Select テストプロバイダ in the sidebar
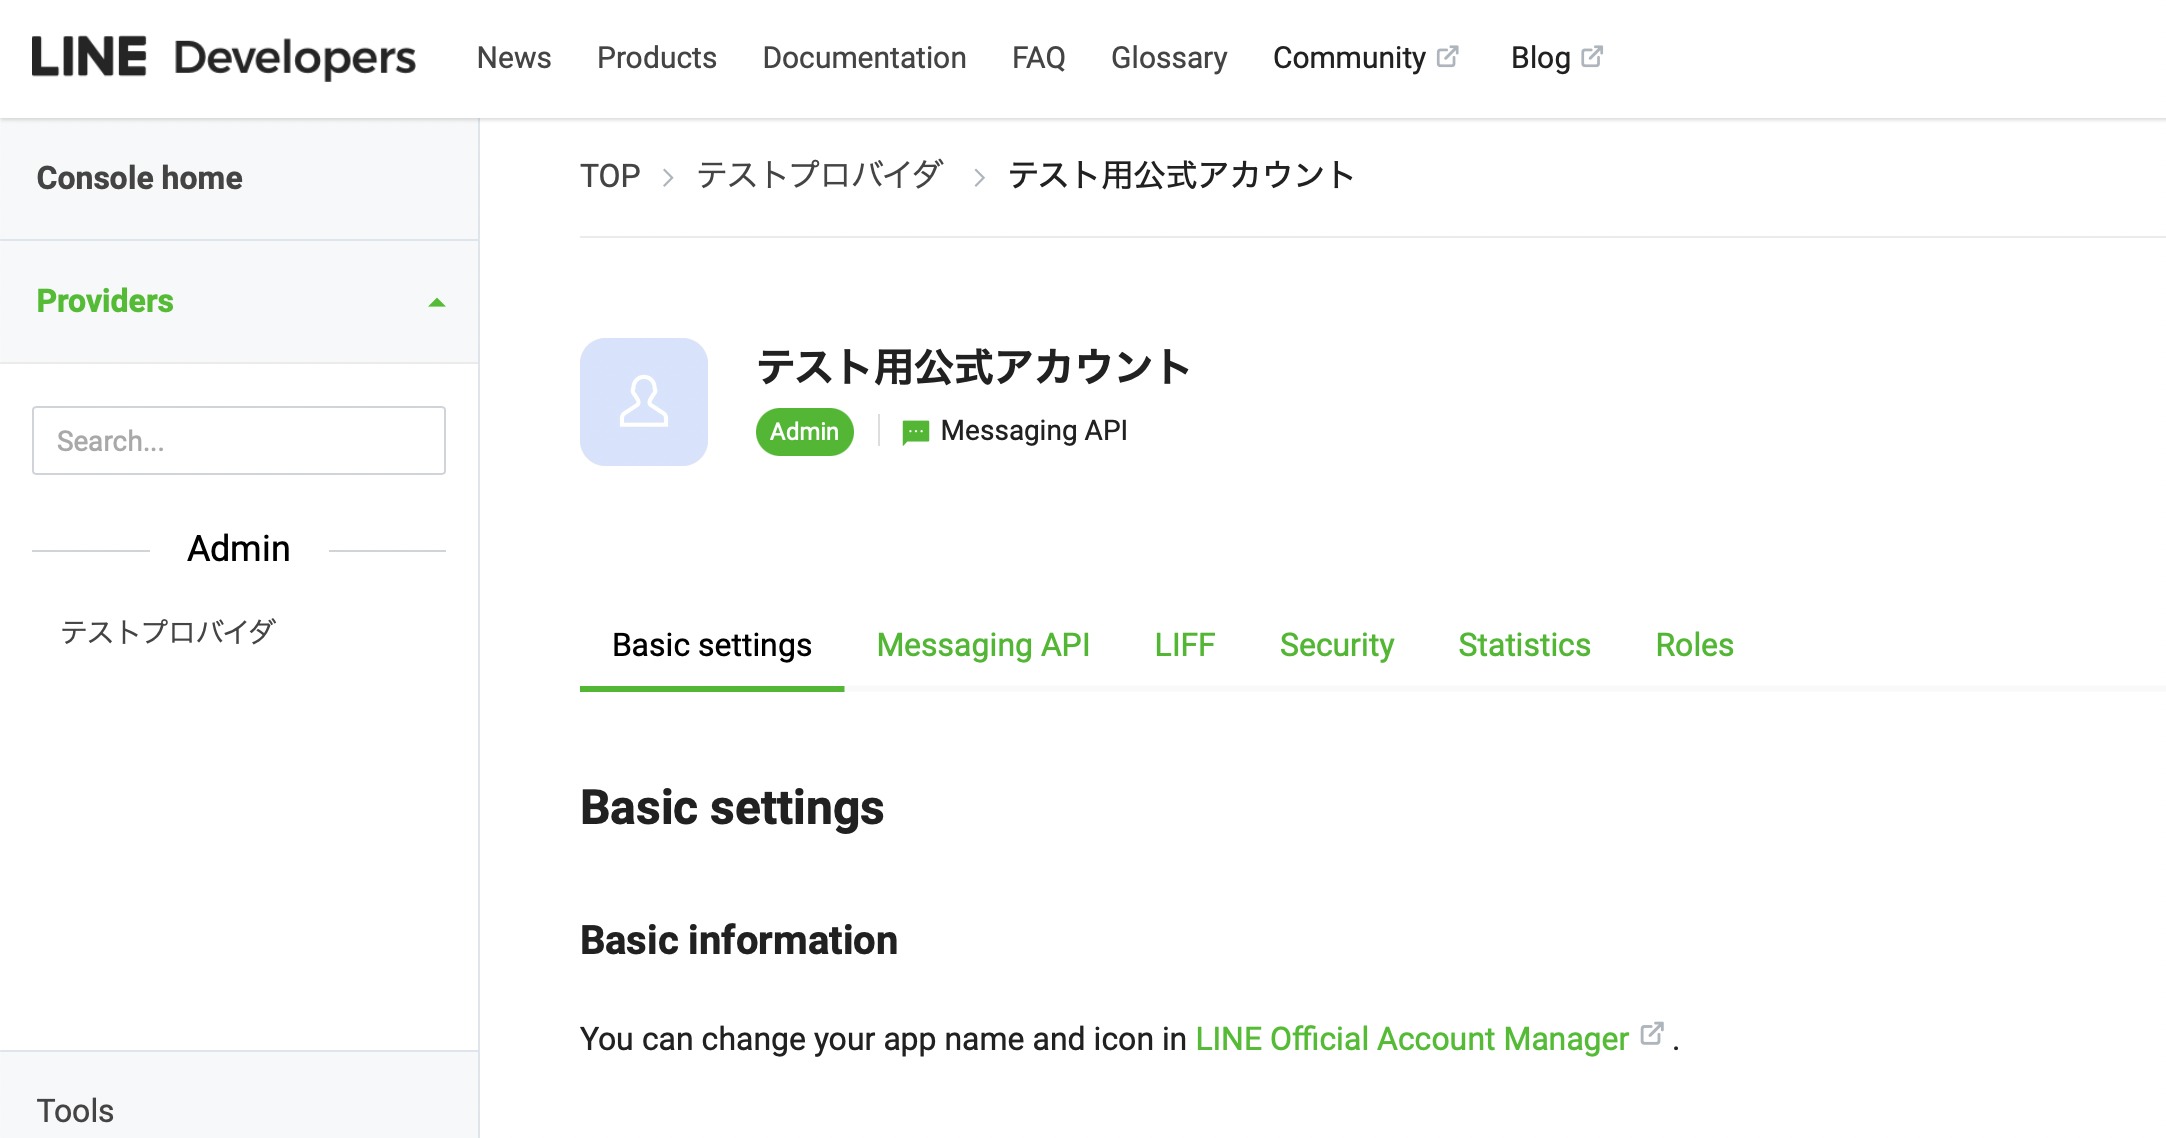The width and height of the screenshot is (2166, 1138). [169, 630]
